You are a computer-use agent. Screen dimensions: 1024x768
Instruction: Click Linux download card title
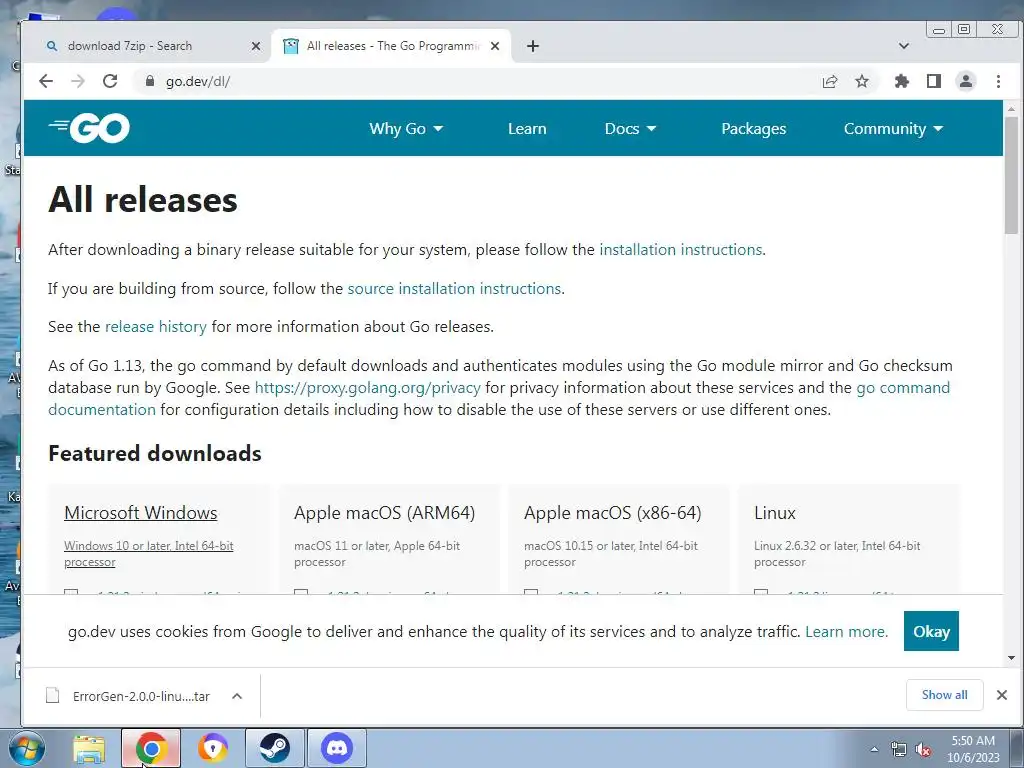tap(775, 513)
